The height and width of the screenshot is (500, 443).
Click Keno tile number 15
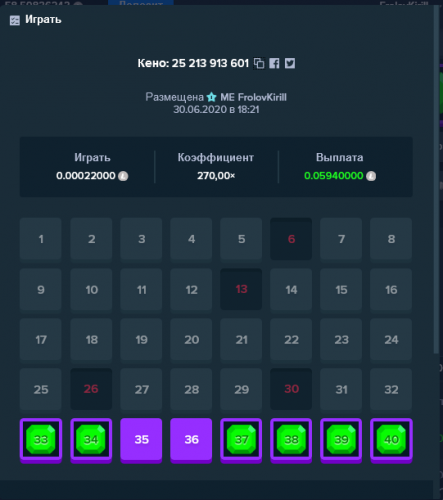click(341, 289)
